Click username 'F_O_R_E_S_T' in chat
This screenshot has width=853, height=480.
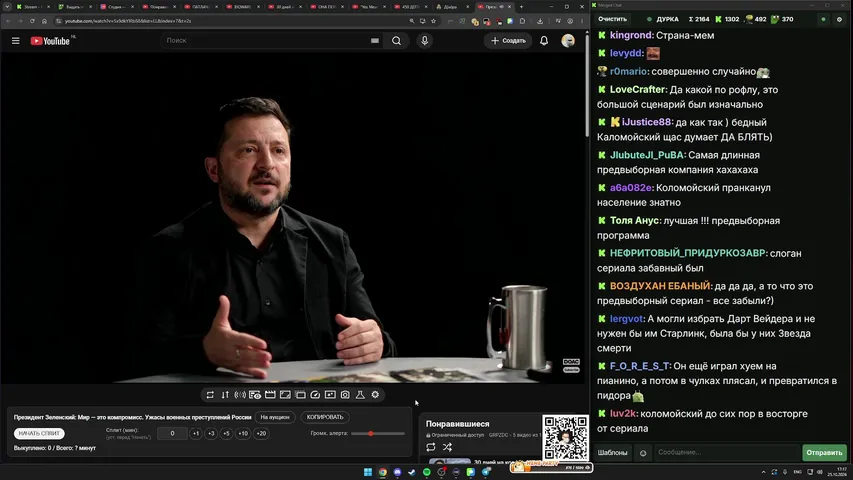click(639, 366)
